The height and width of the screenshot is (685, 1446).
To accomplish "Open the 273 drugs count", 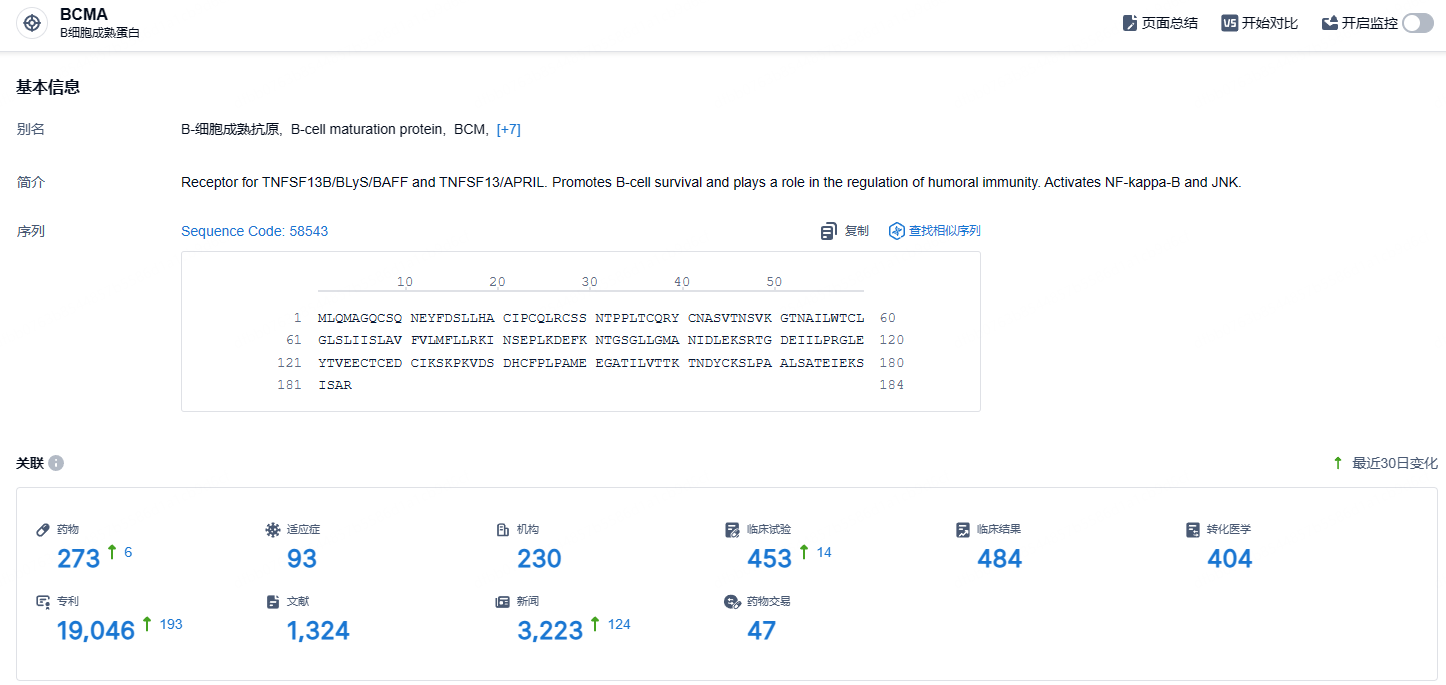I will pos(79,558).
